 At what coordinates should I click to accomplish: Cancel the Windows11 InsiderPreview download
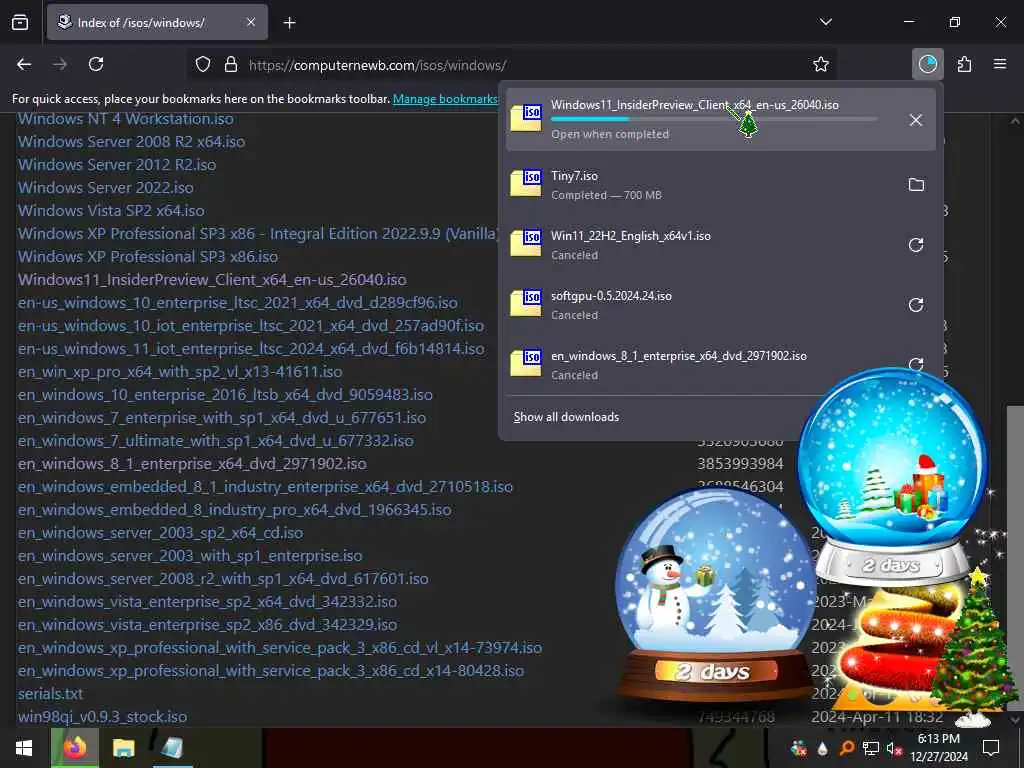916,120
